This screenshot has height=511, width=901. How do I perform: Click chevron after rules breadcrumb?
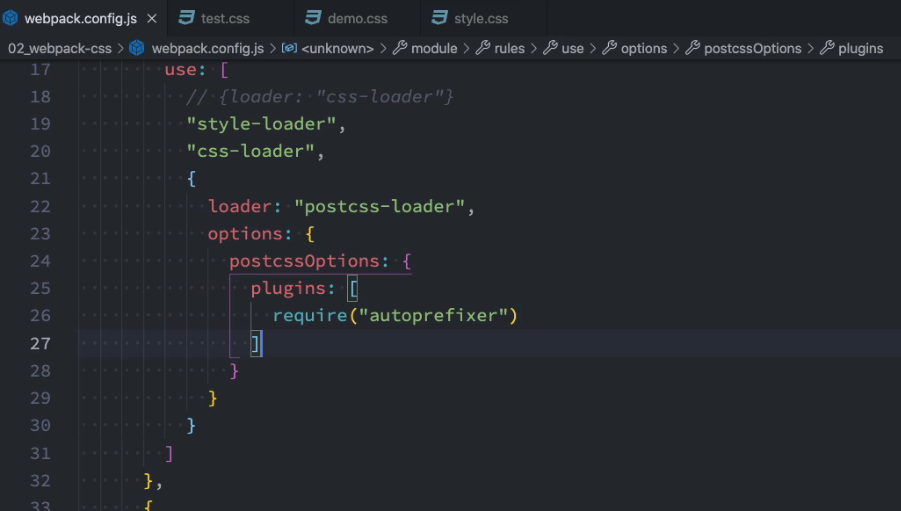[x=533, y=48]
